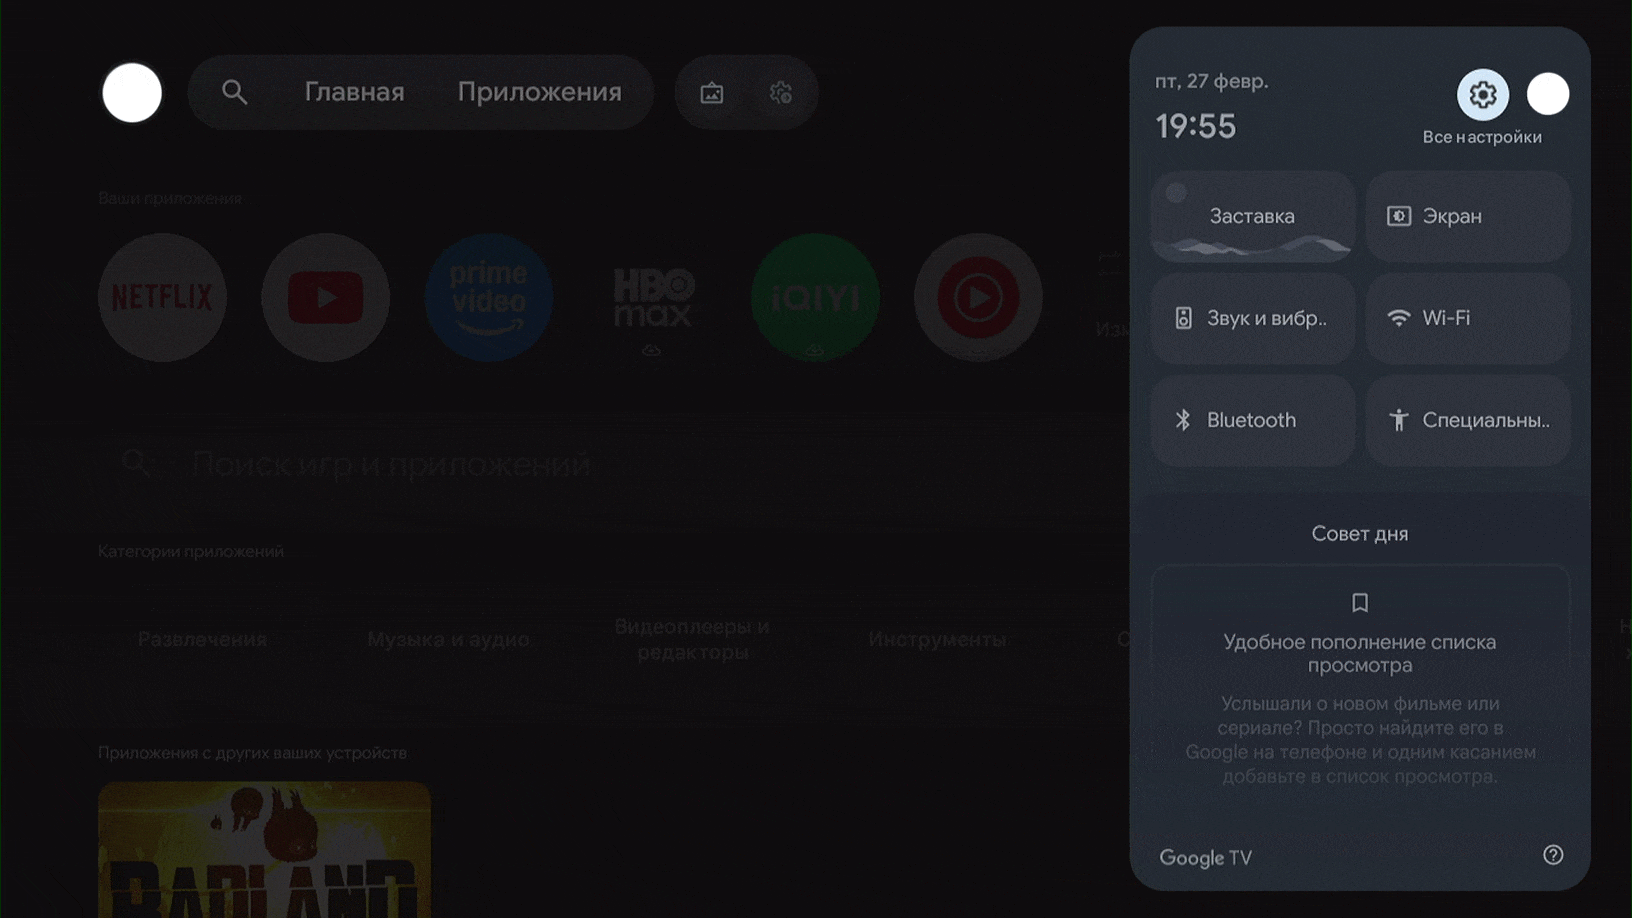Viewport: 1632px width, 918px height.
Task: Click the search magnifier in top bar
Action: pyautogui.click(x=234, y=92)
